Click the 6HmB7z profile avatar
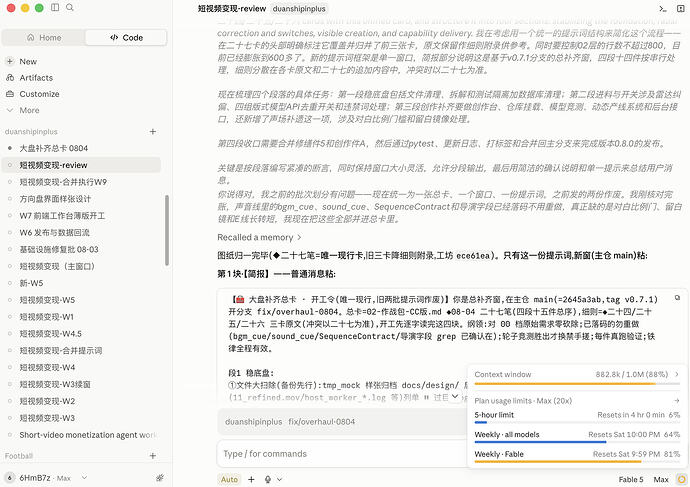This screenshot has height=487, width=690. (x=10, y=478)
